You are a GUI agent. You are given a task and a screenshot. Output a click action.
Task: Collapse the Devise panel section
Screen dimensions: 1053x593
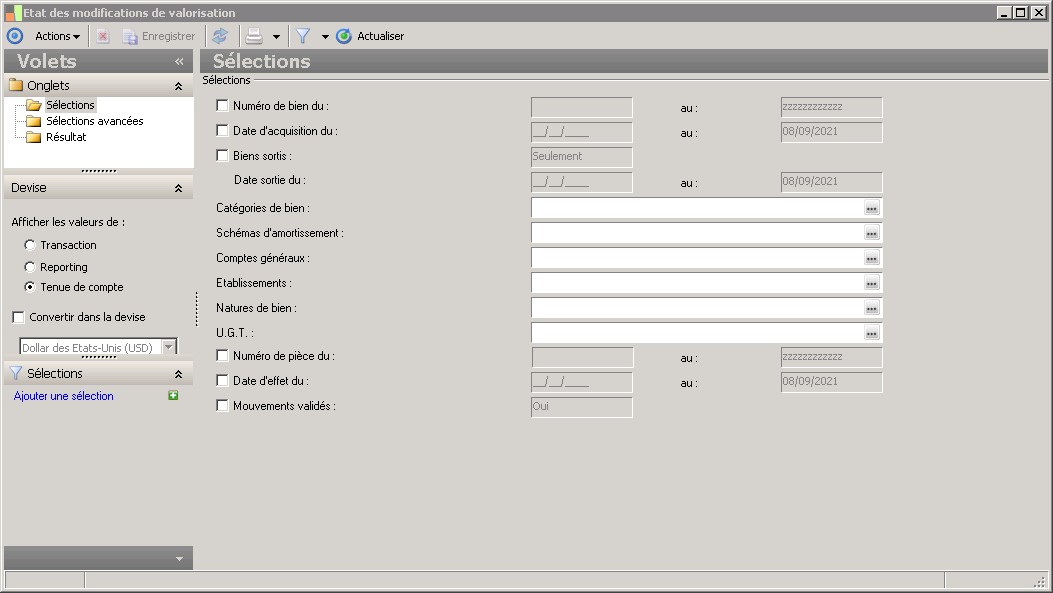[178, 188]
